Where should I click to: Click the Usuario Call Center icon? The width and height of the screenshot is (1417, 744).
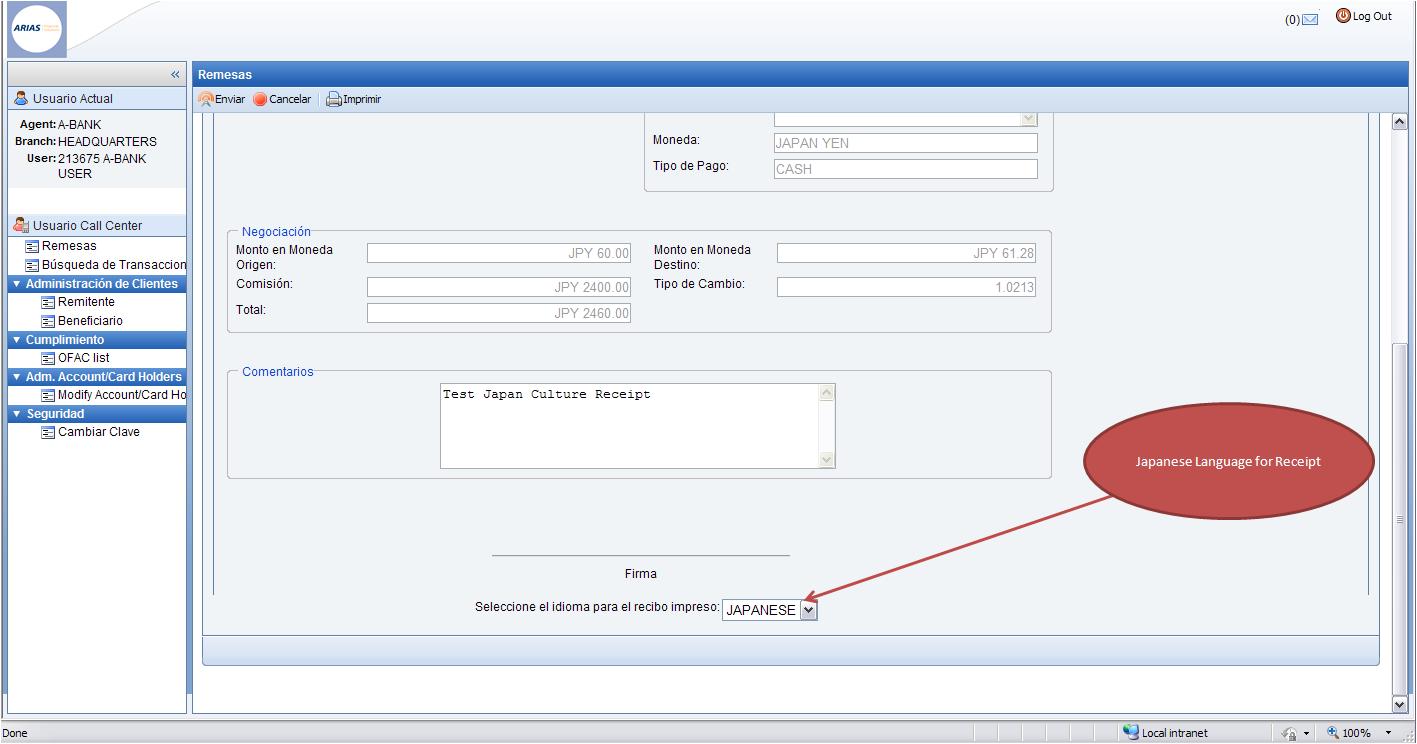pos(21,225)
